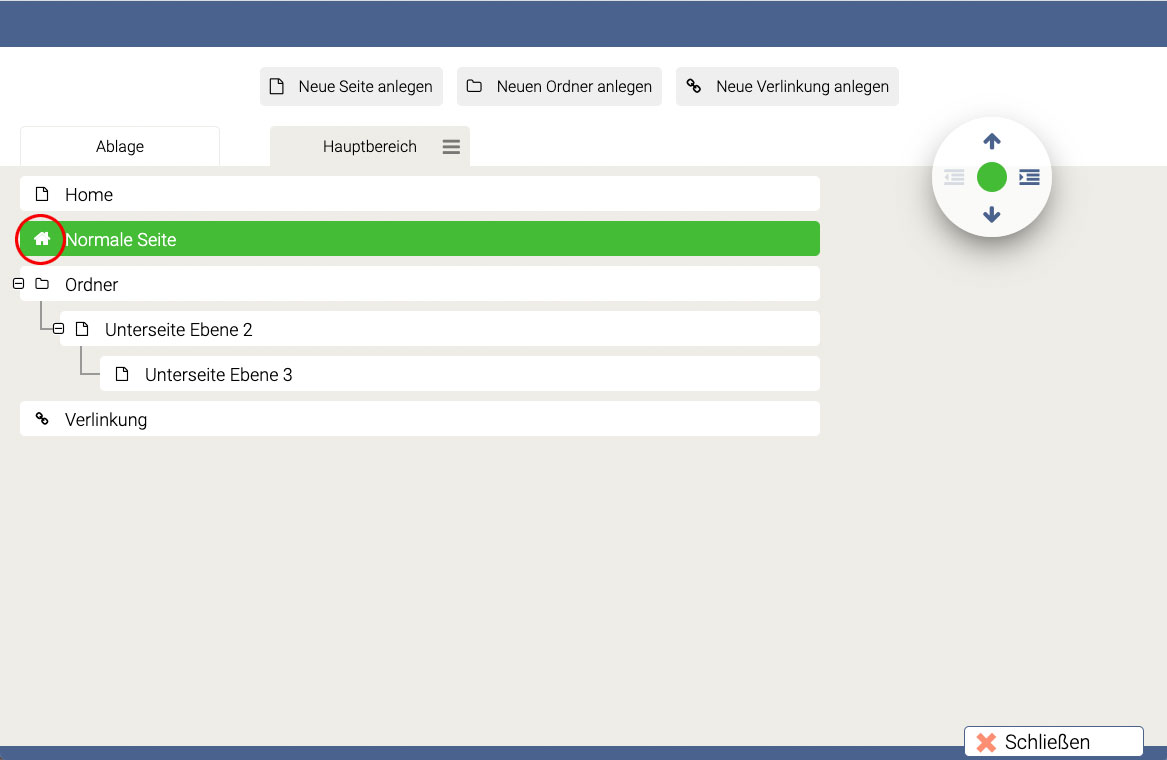Click the page icon beside Home
Screen dimensions: 1167x760
tap(42, 194)
